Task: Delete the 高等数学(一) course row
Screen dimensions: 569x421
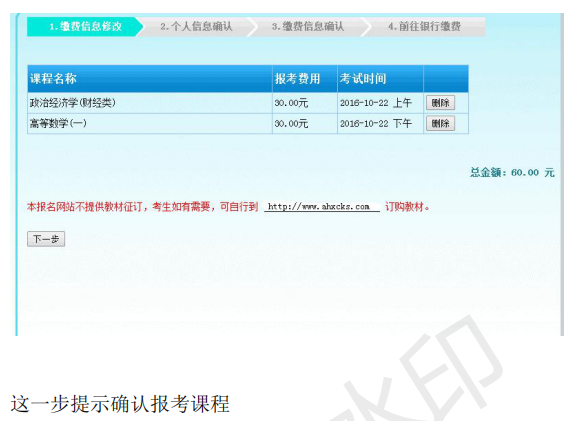Action: point(440,123)
